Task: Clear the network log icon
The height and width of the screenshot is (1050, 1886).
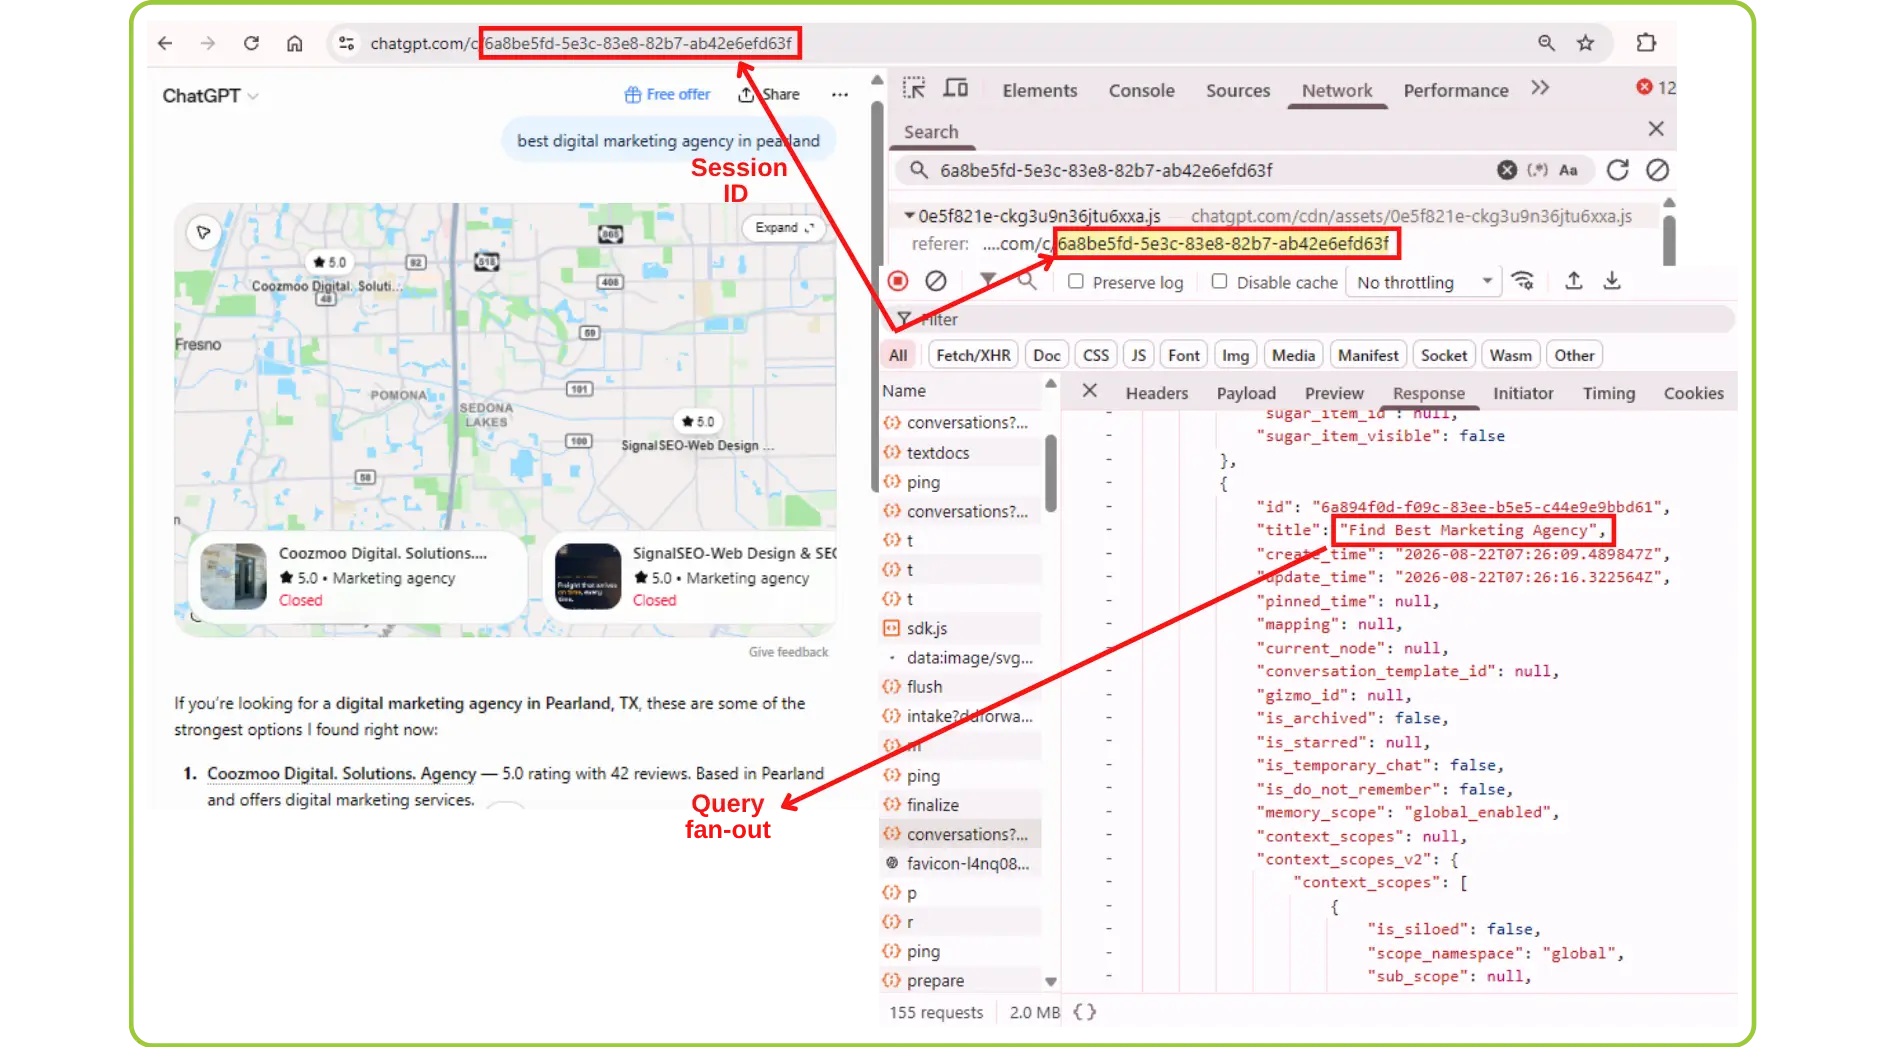Action: [x=936, y=281]
